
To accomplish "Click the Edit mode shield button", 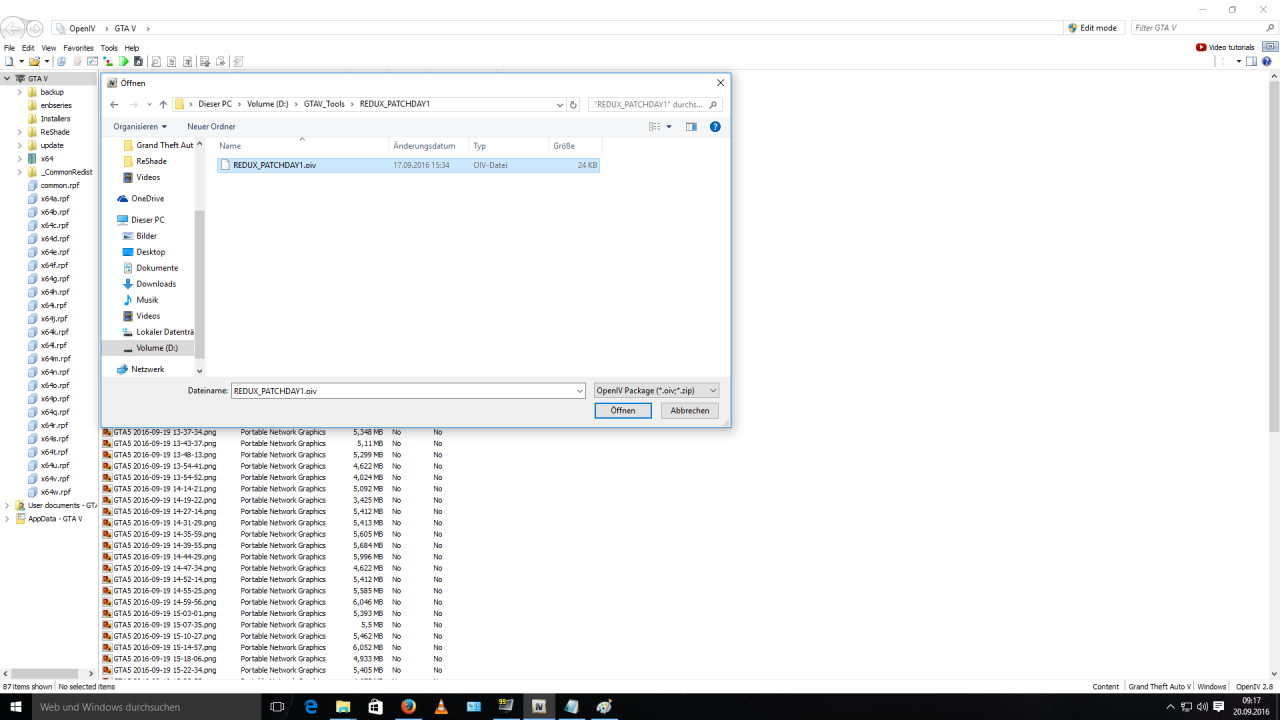I will (1092, 28).
